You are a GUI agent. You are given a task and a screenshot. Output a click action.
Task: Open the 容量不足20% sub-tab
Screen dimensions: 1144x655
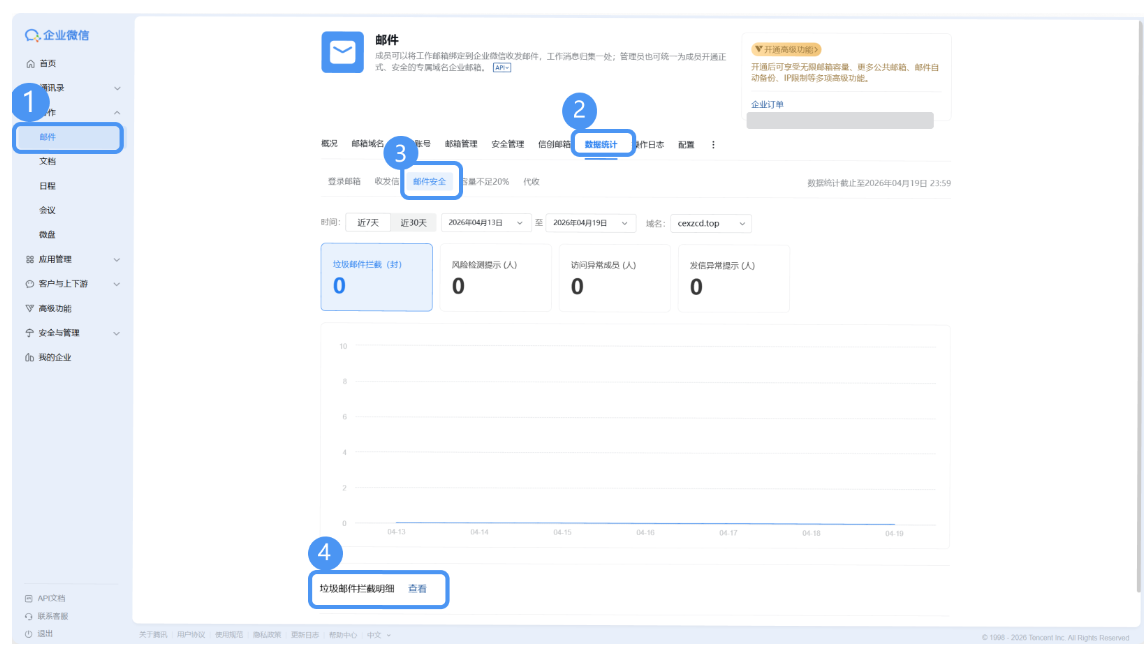tap(484, 182)
